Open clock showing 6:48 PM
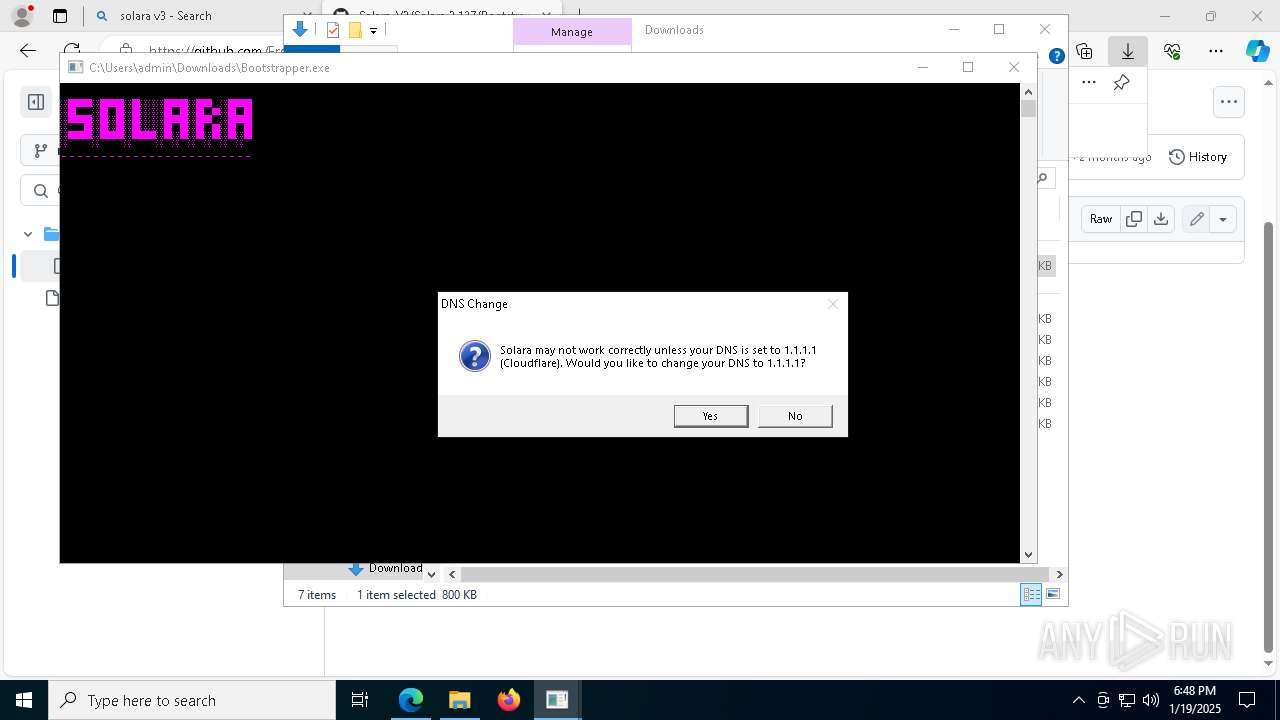 tap(1194, 700)
